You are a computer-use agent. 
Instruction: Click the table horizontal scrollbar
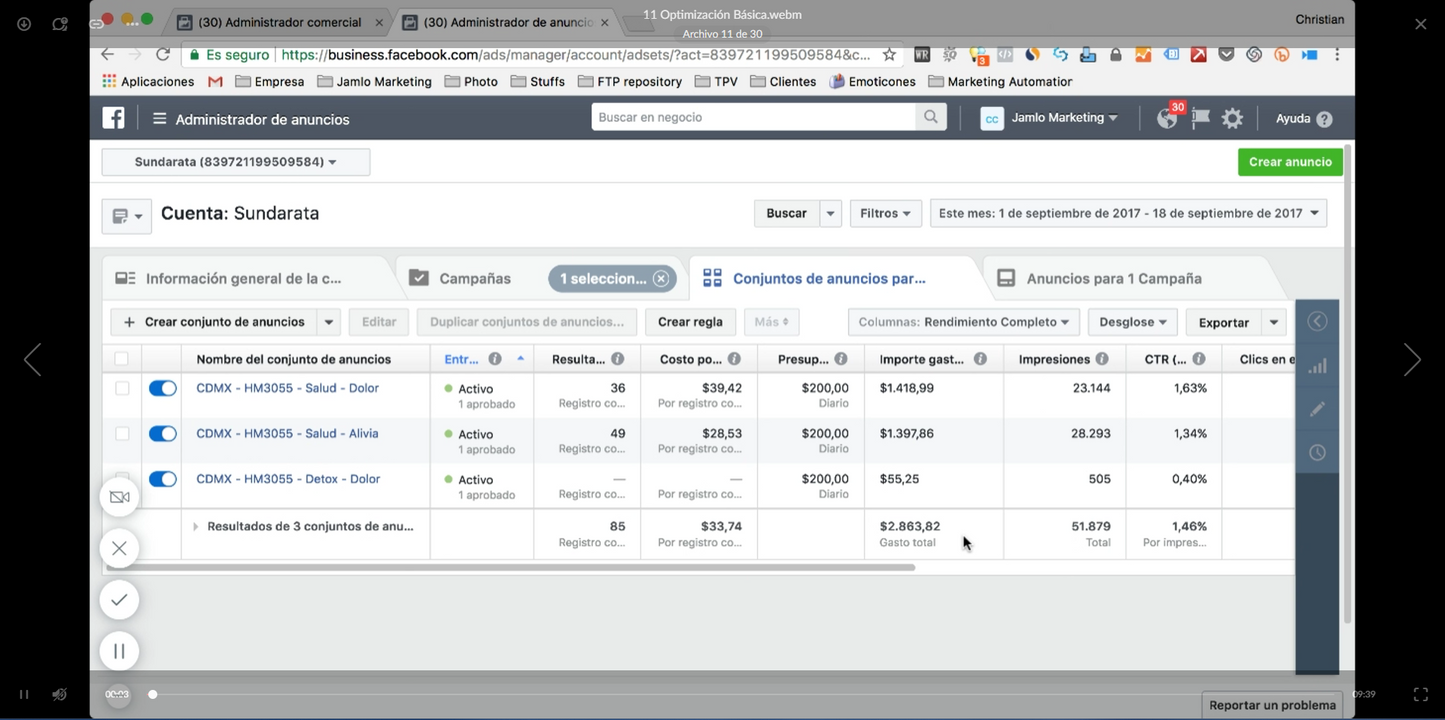[510, 567]
